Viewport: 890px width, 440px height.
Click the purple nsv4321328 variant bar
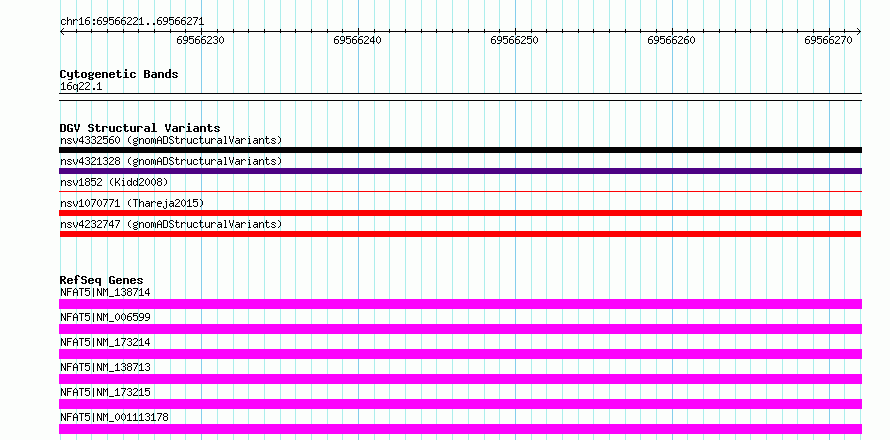point(460,171)
